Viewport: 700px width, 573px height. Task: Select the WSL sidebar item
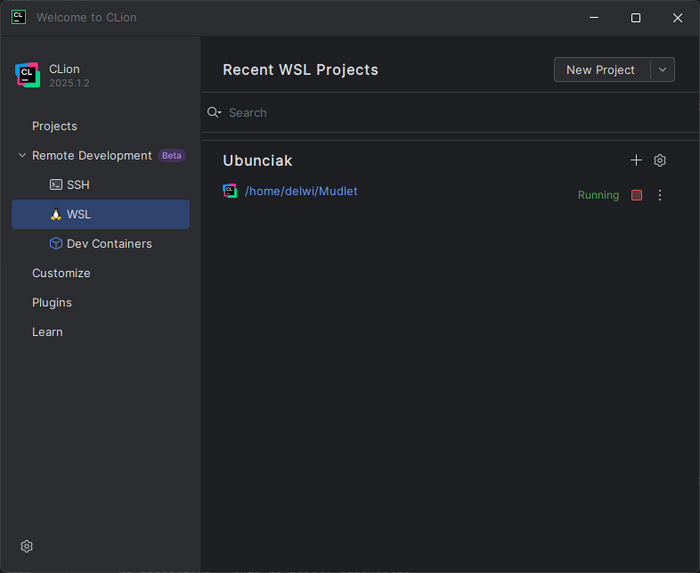(100, 214)
